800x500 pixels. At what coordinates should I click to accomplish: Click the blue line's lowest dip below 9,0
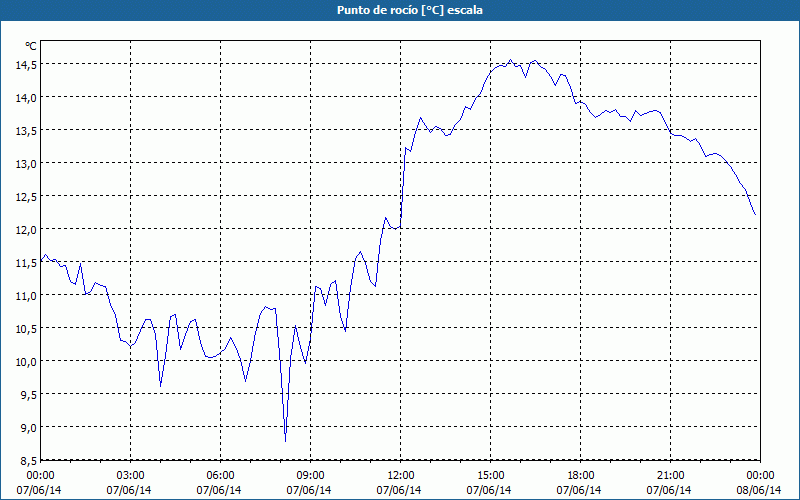285,441
